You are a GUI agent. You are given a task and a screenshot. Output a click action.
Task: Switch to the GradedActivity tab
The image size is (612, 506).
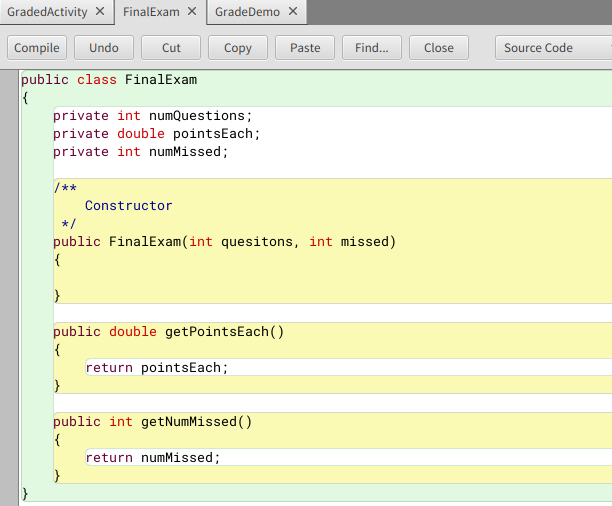(x=48, y=12)
